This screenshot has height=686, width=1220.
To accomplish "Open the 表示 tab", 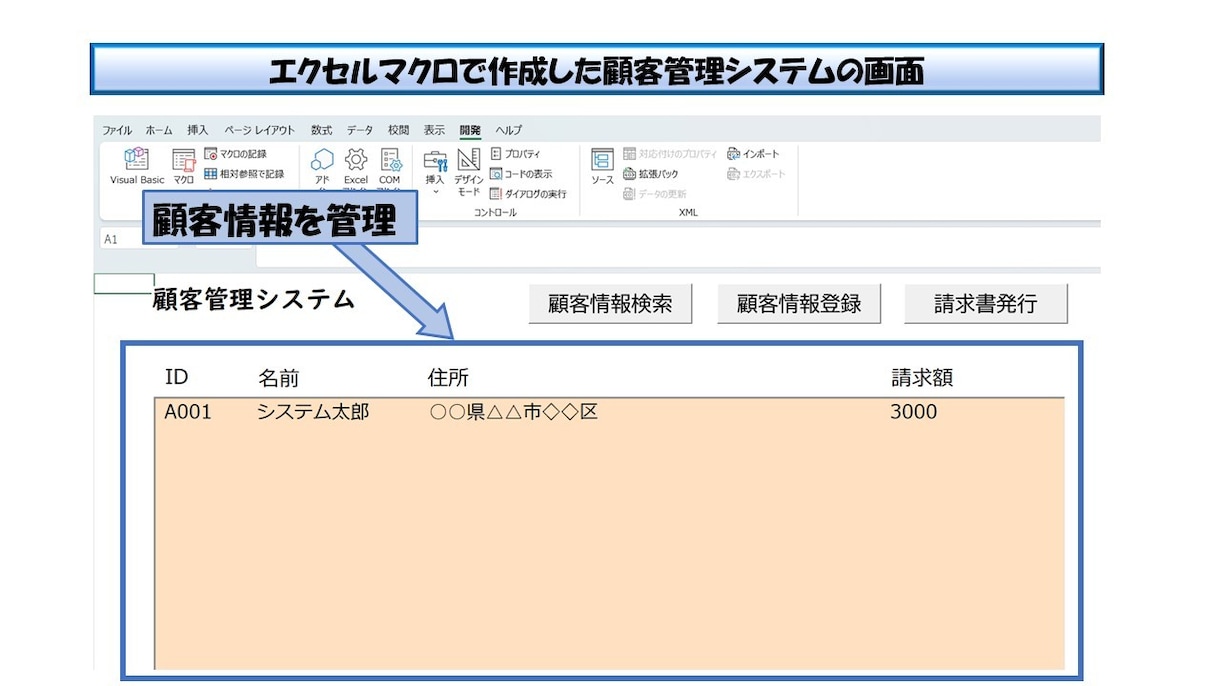I will tap(434, 130).
